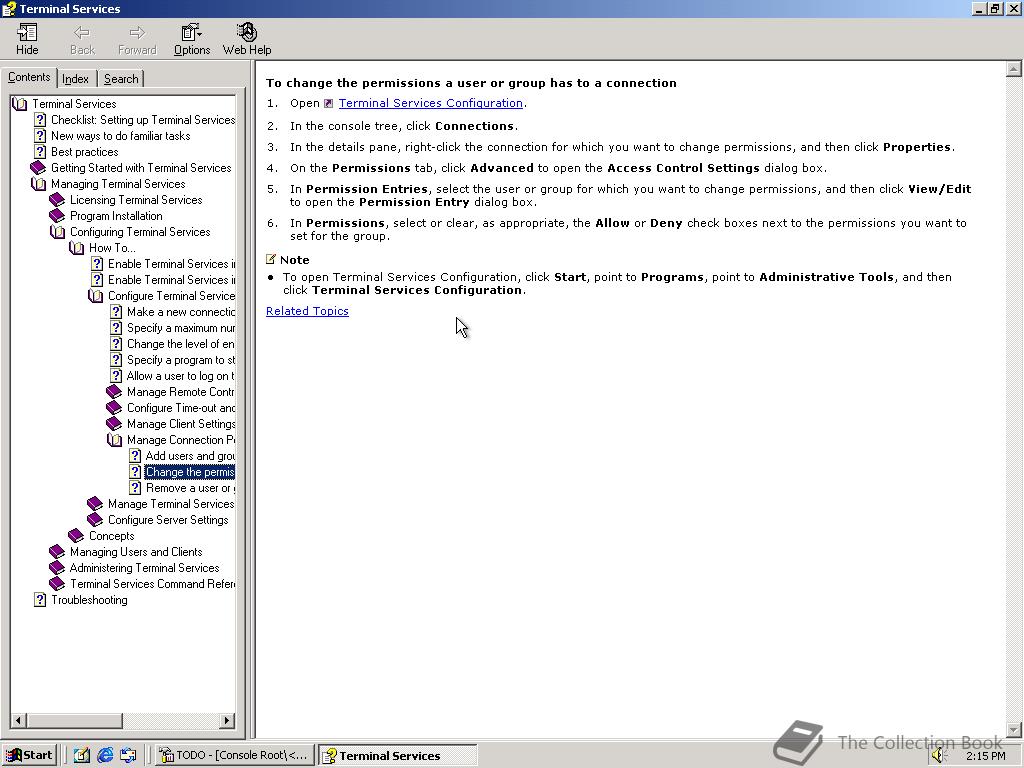The height and width of the screenshot is (768, 1024).
Task: Click the Specify a maximum number topic icon
Action: pyautogui.click(x=116, y=328)
